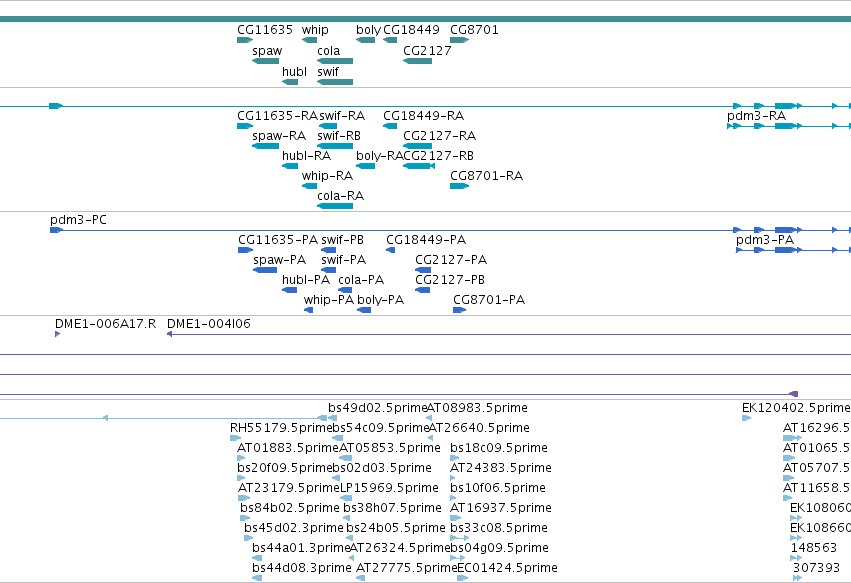Click the CG2127-PA protein label
The image size is (851, 583).
[x=450, y=260]
